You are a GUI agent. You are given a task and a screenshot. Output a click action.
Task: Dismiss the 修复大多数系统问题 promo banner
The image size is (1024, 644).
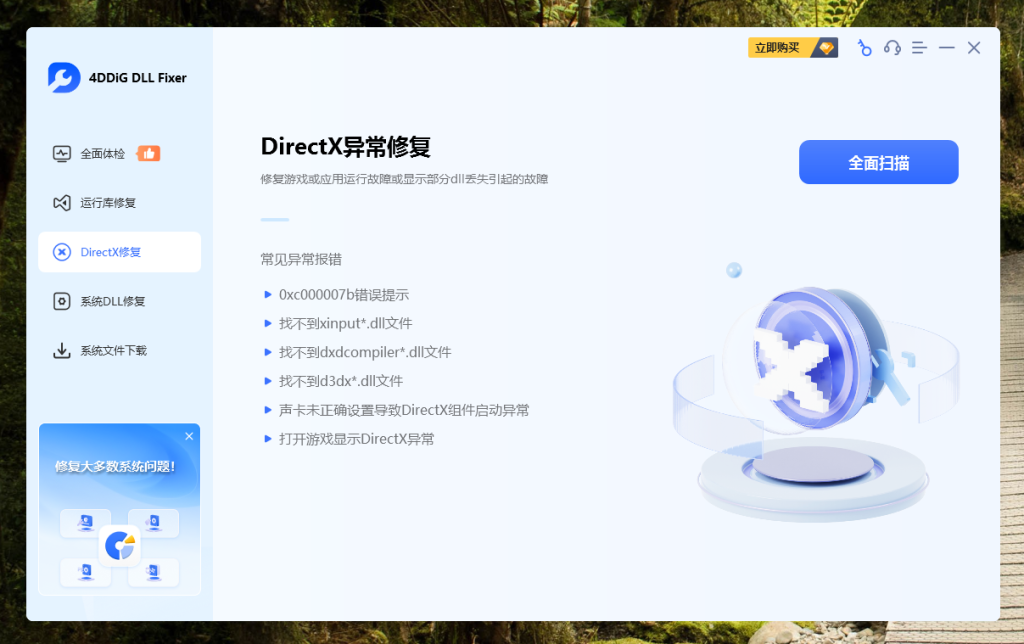pyautogui.click(x=189, y=436)
